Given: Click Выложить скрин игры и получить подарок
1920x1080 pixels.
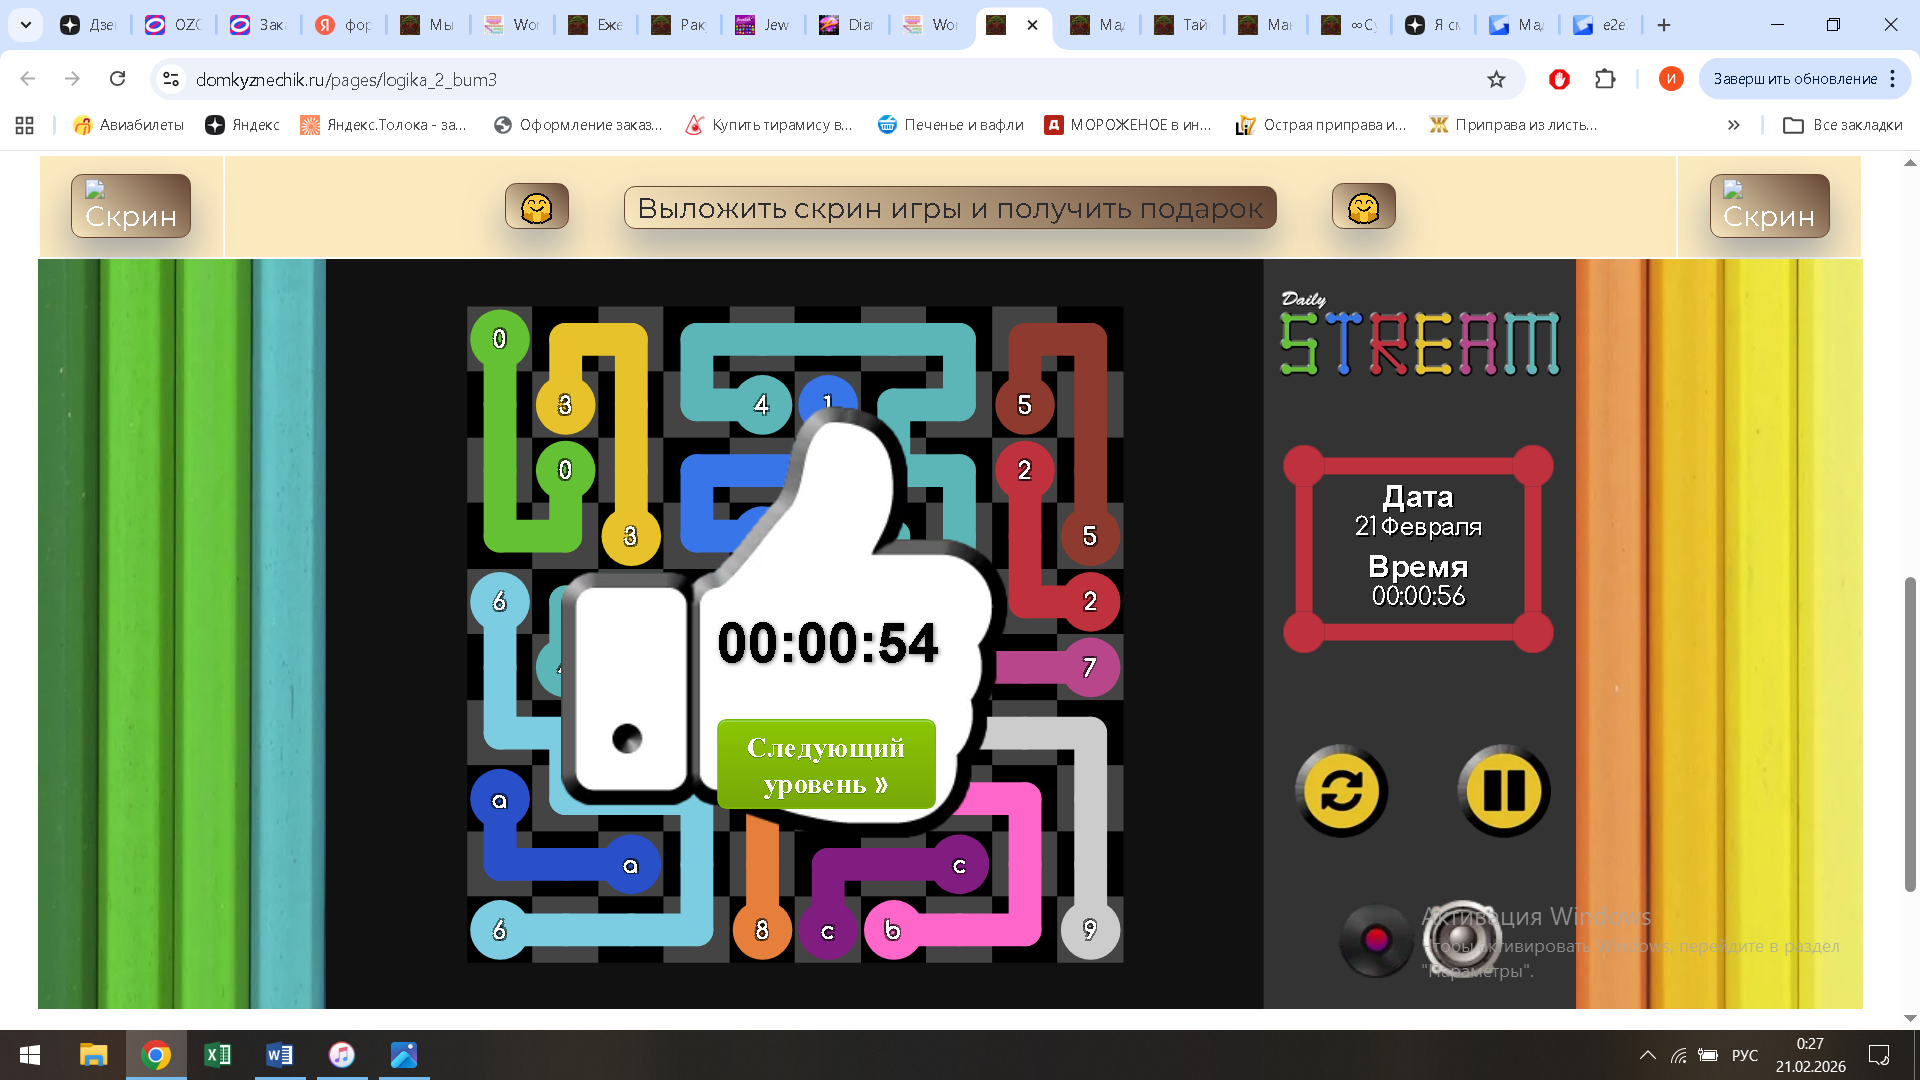Looking at the screenshot, I should click(x=950, y=208).
